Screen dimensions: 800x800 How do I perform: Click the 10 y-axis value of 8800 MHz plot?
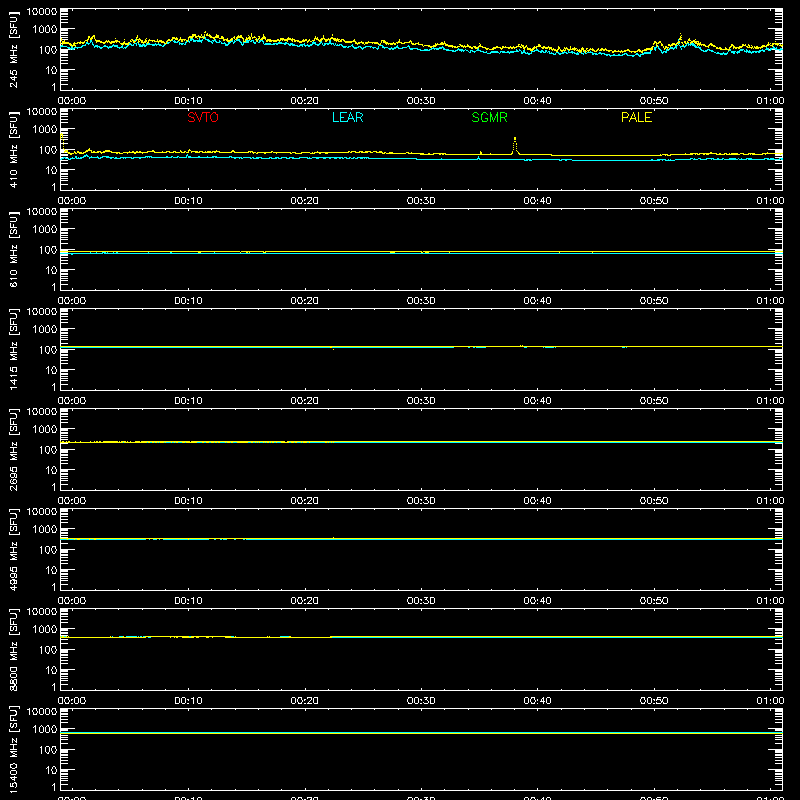[51, 670]
